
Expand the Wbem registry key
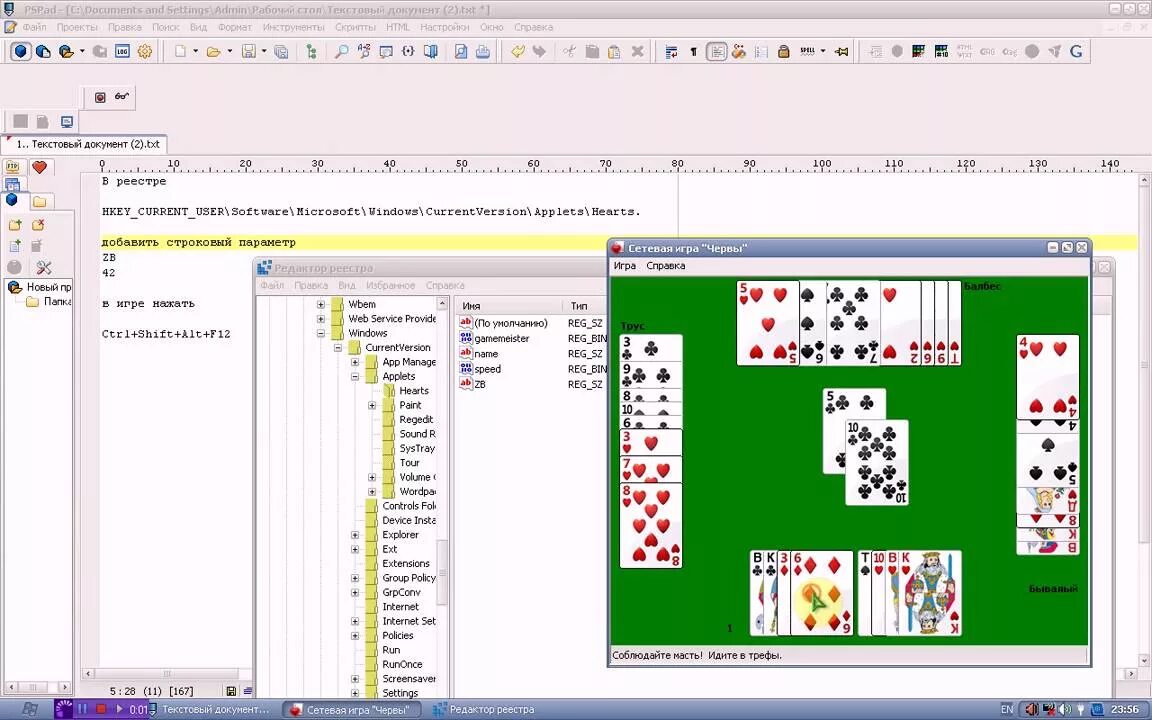[x=320, y=304]
